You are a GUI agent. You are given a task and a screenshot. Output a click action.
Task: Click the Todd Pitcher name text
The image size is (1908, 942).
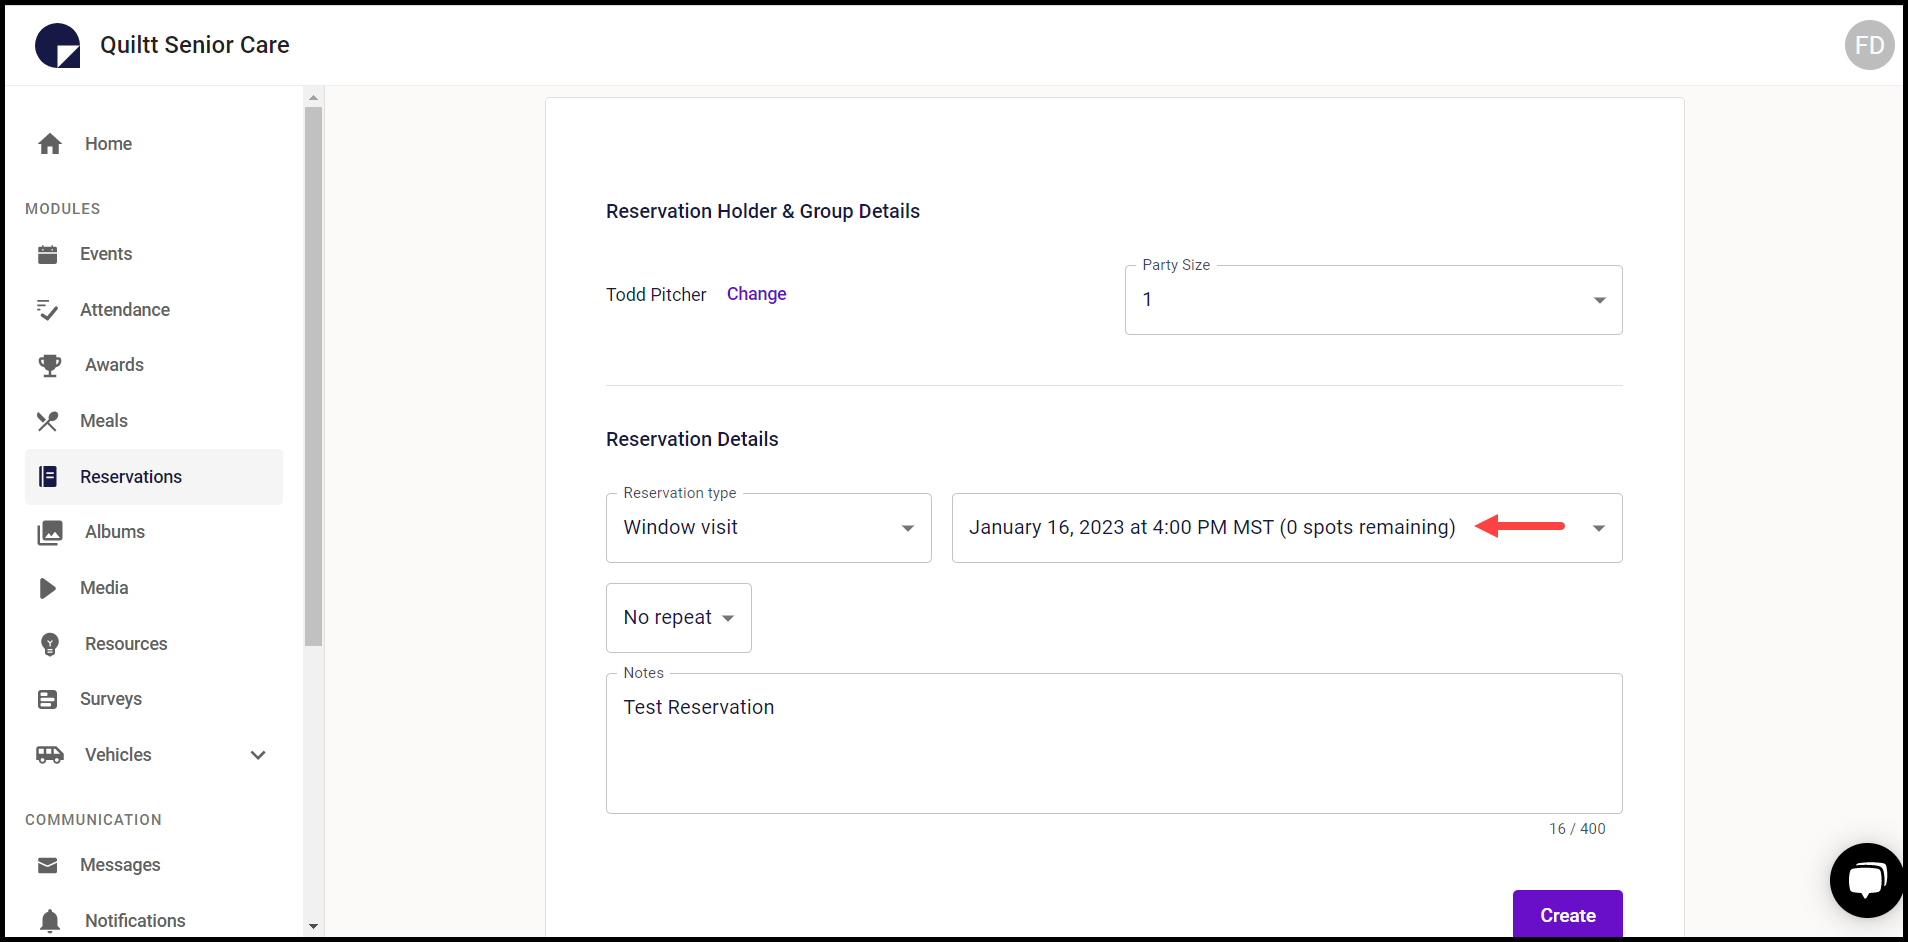pyautogui.click(x=656, y=295)
